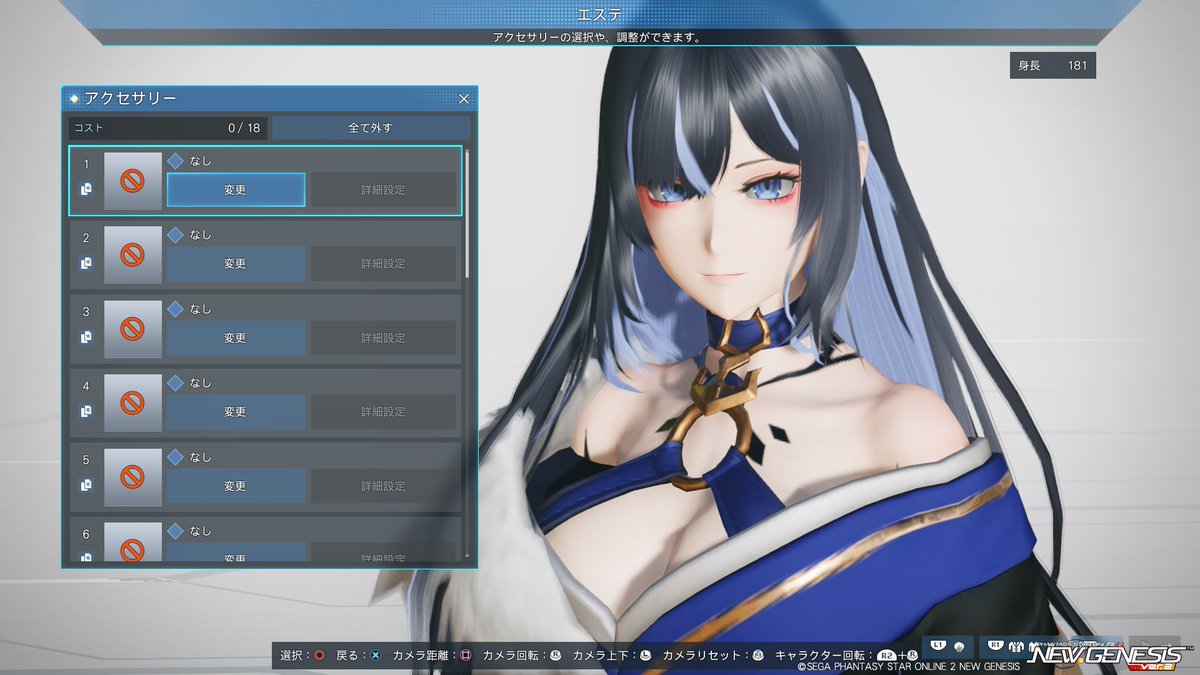Click the blue diamond icon in slot 6

(175, 530)
